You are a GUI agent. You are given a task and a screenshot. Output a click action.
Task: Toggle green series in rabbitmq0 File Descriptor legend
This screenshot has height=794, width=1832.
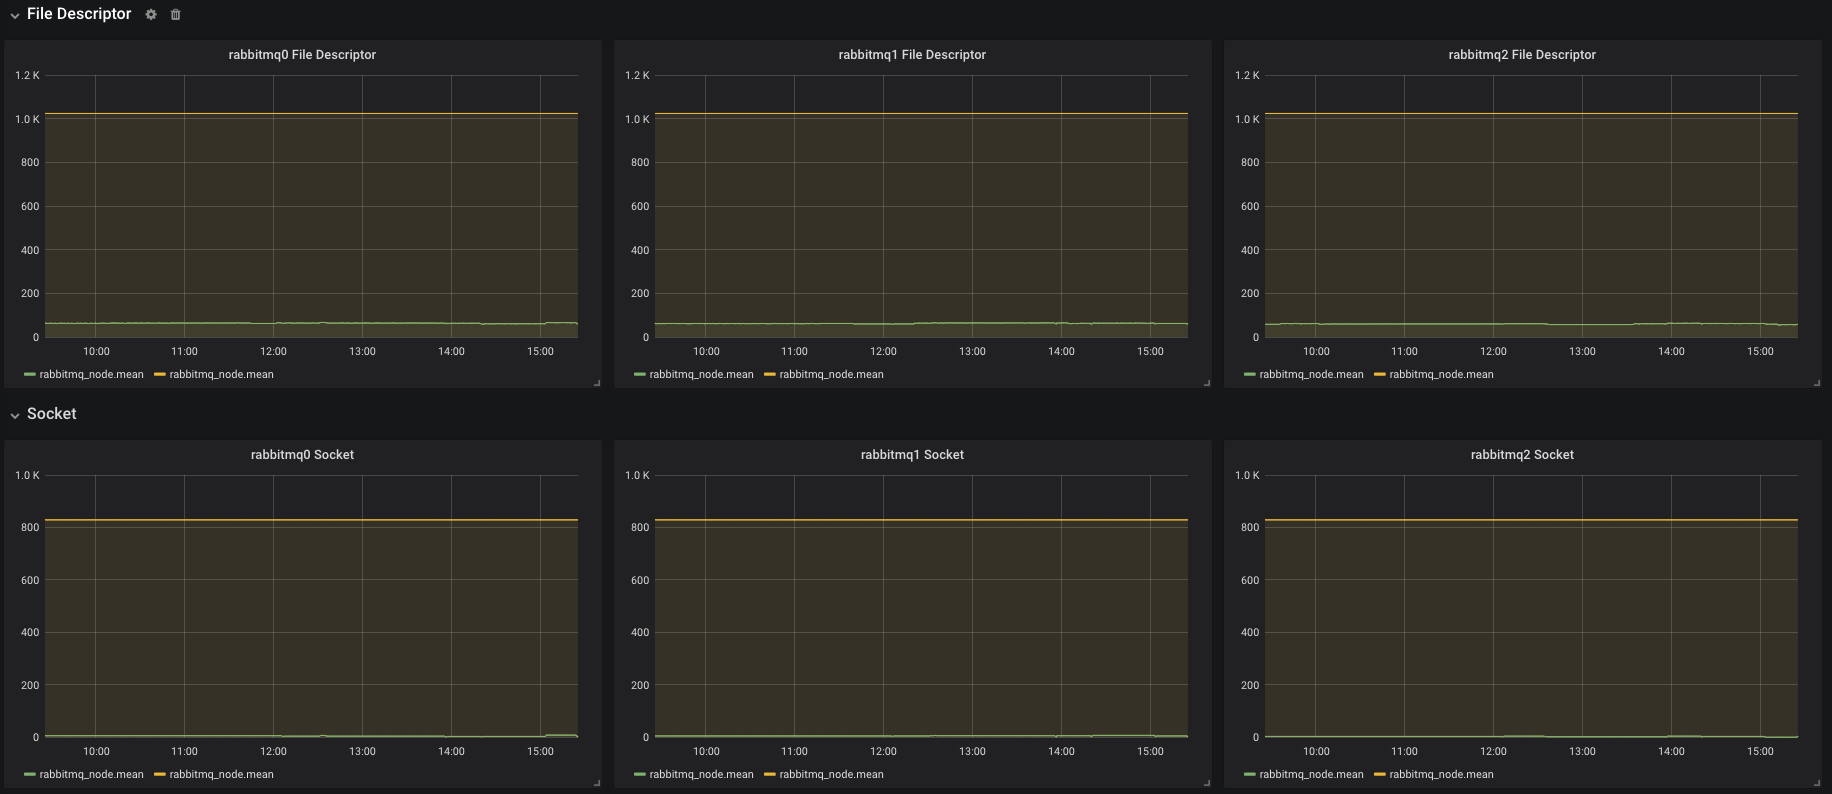(91, 375)
